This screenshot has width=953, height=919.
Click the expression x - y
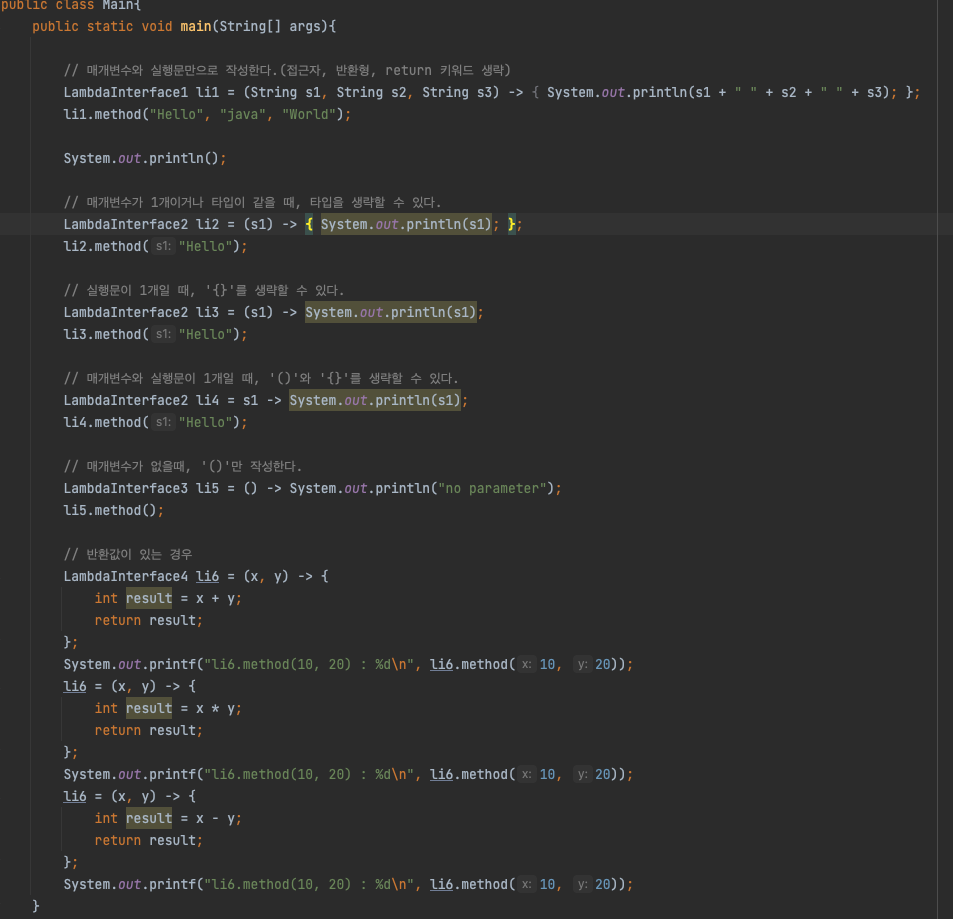coord(215,819)
